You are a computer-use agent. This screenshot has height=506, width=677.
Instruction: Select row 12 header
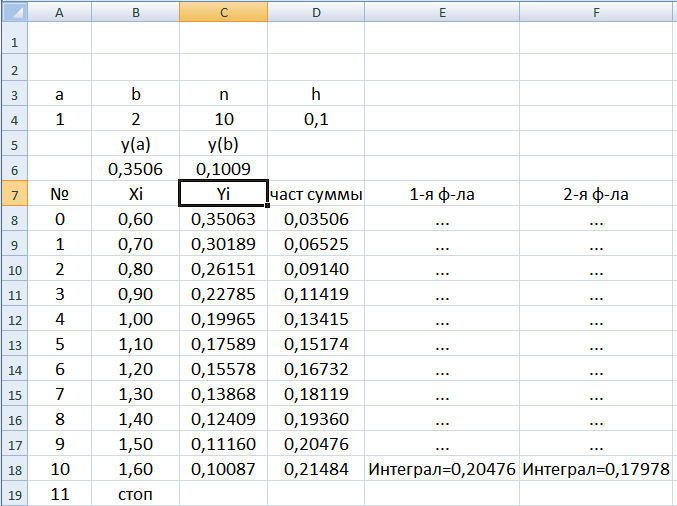pos(15,319)
